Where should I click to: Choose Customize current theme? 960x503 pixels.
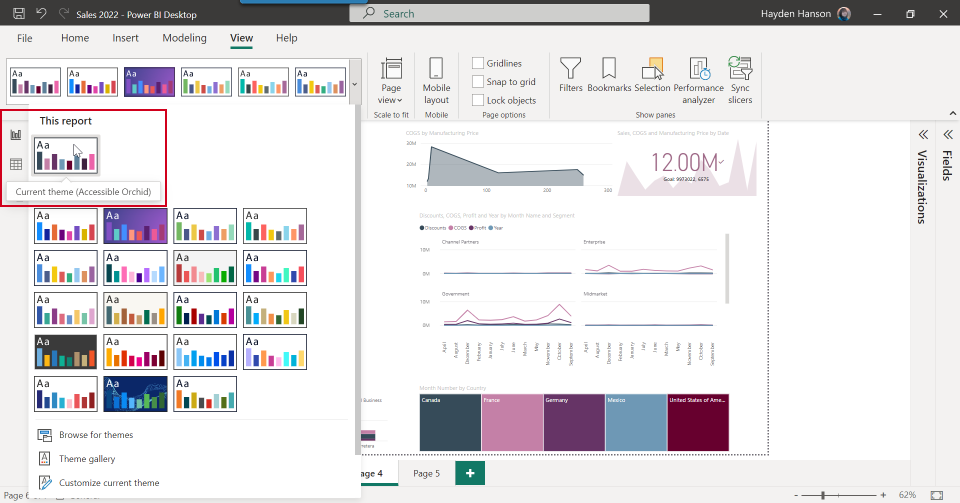click(109, 483)
